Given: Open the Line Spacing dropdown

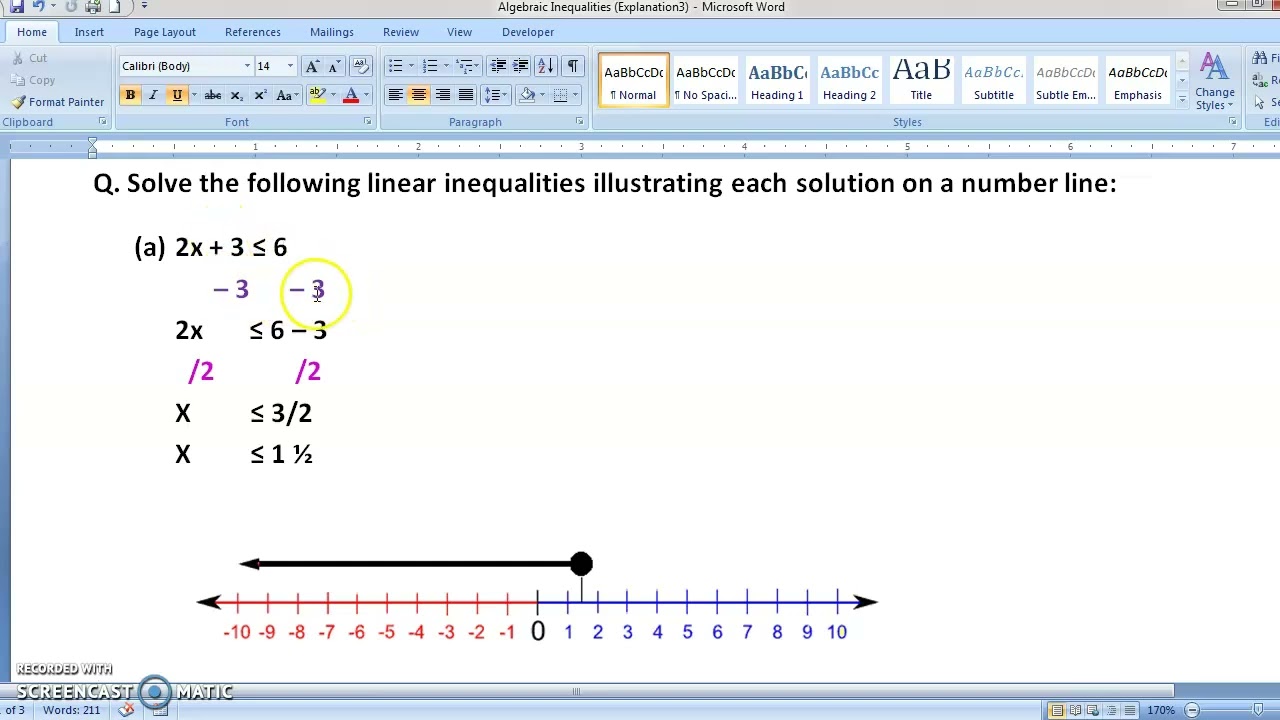Looking at the screenshot, I should 494,95.
